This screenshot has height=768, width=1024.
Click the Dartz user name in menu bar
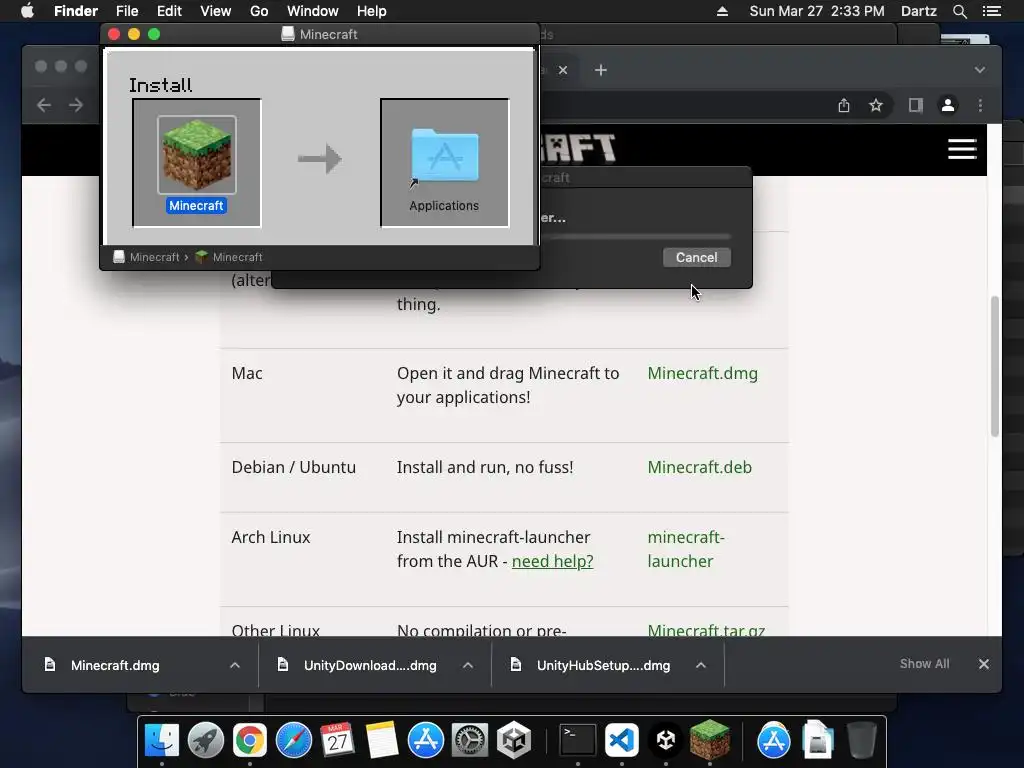918,11
